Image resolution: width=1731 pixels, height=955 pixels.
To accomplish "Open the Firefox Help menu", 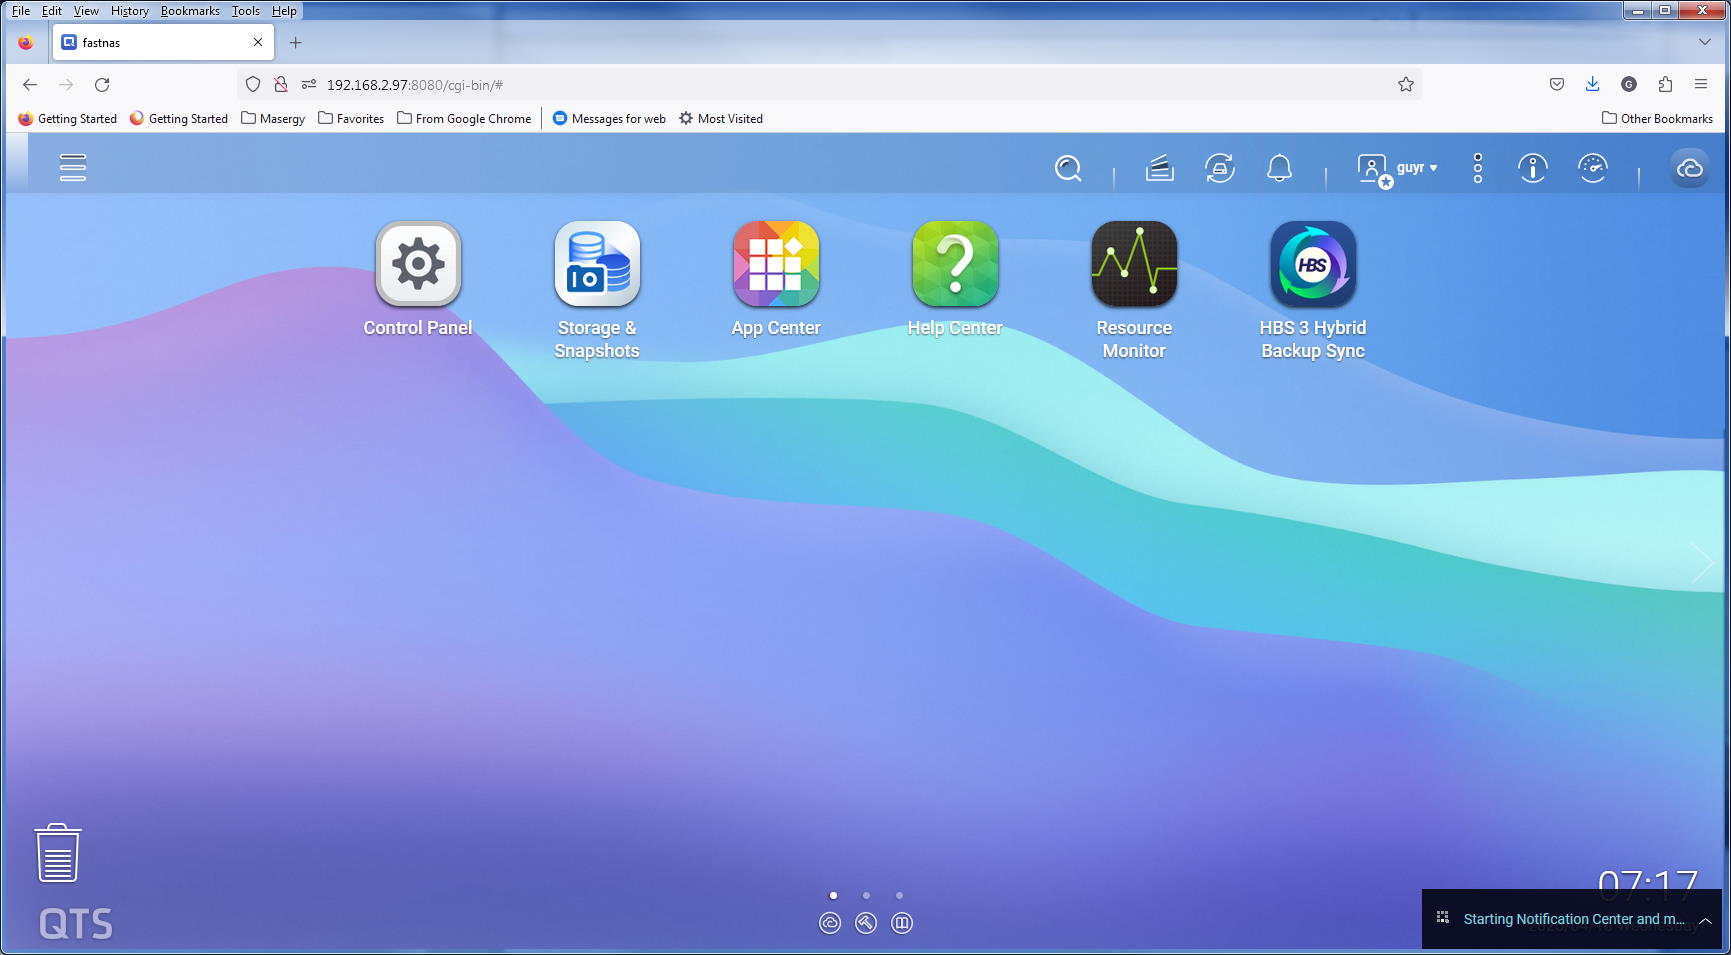I will 284,11.
